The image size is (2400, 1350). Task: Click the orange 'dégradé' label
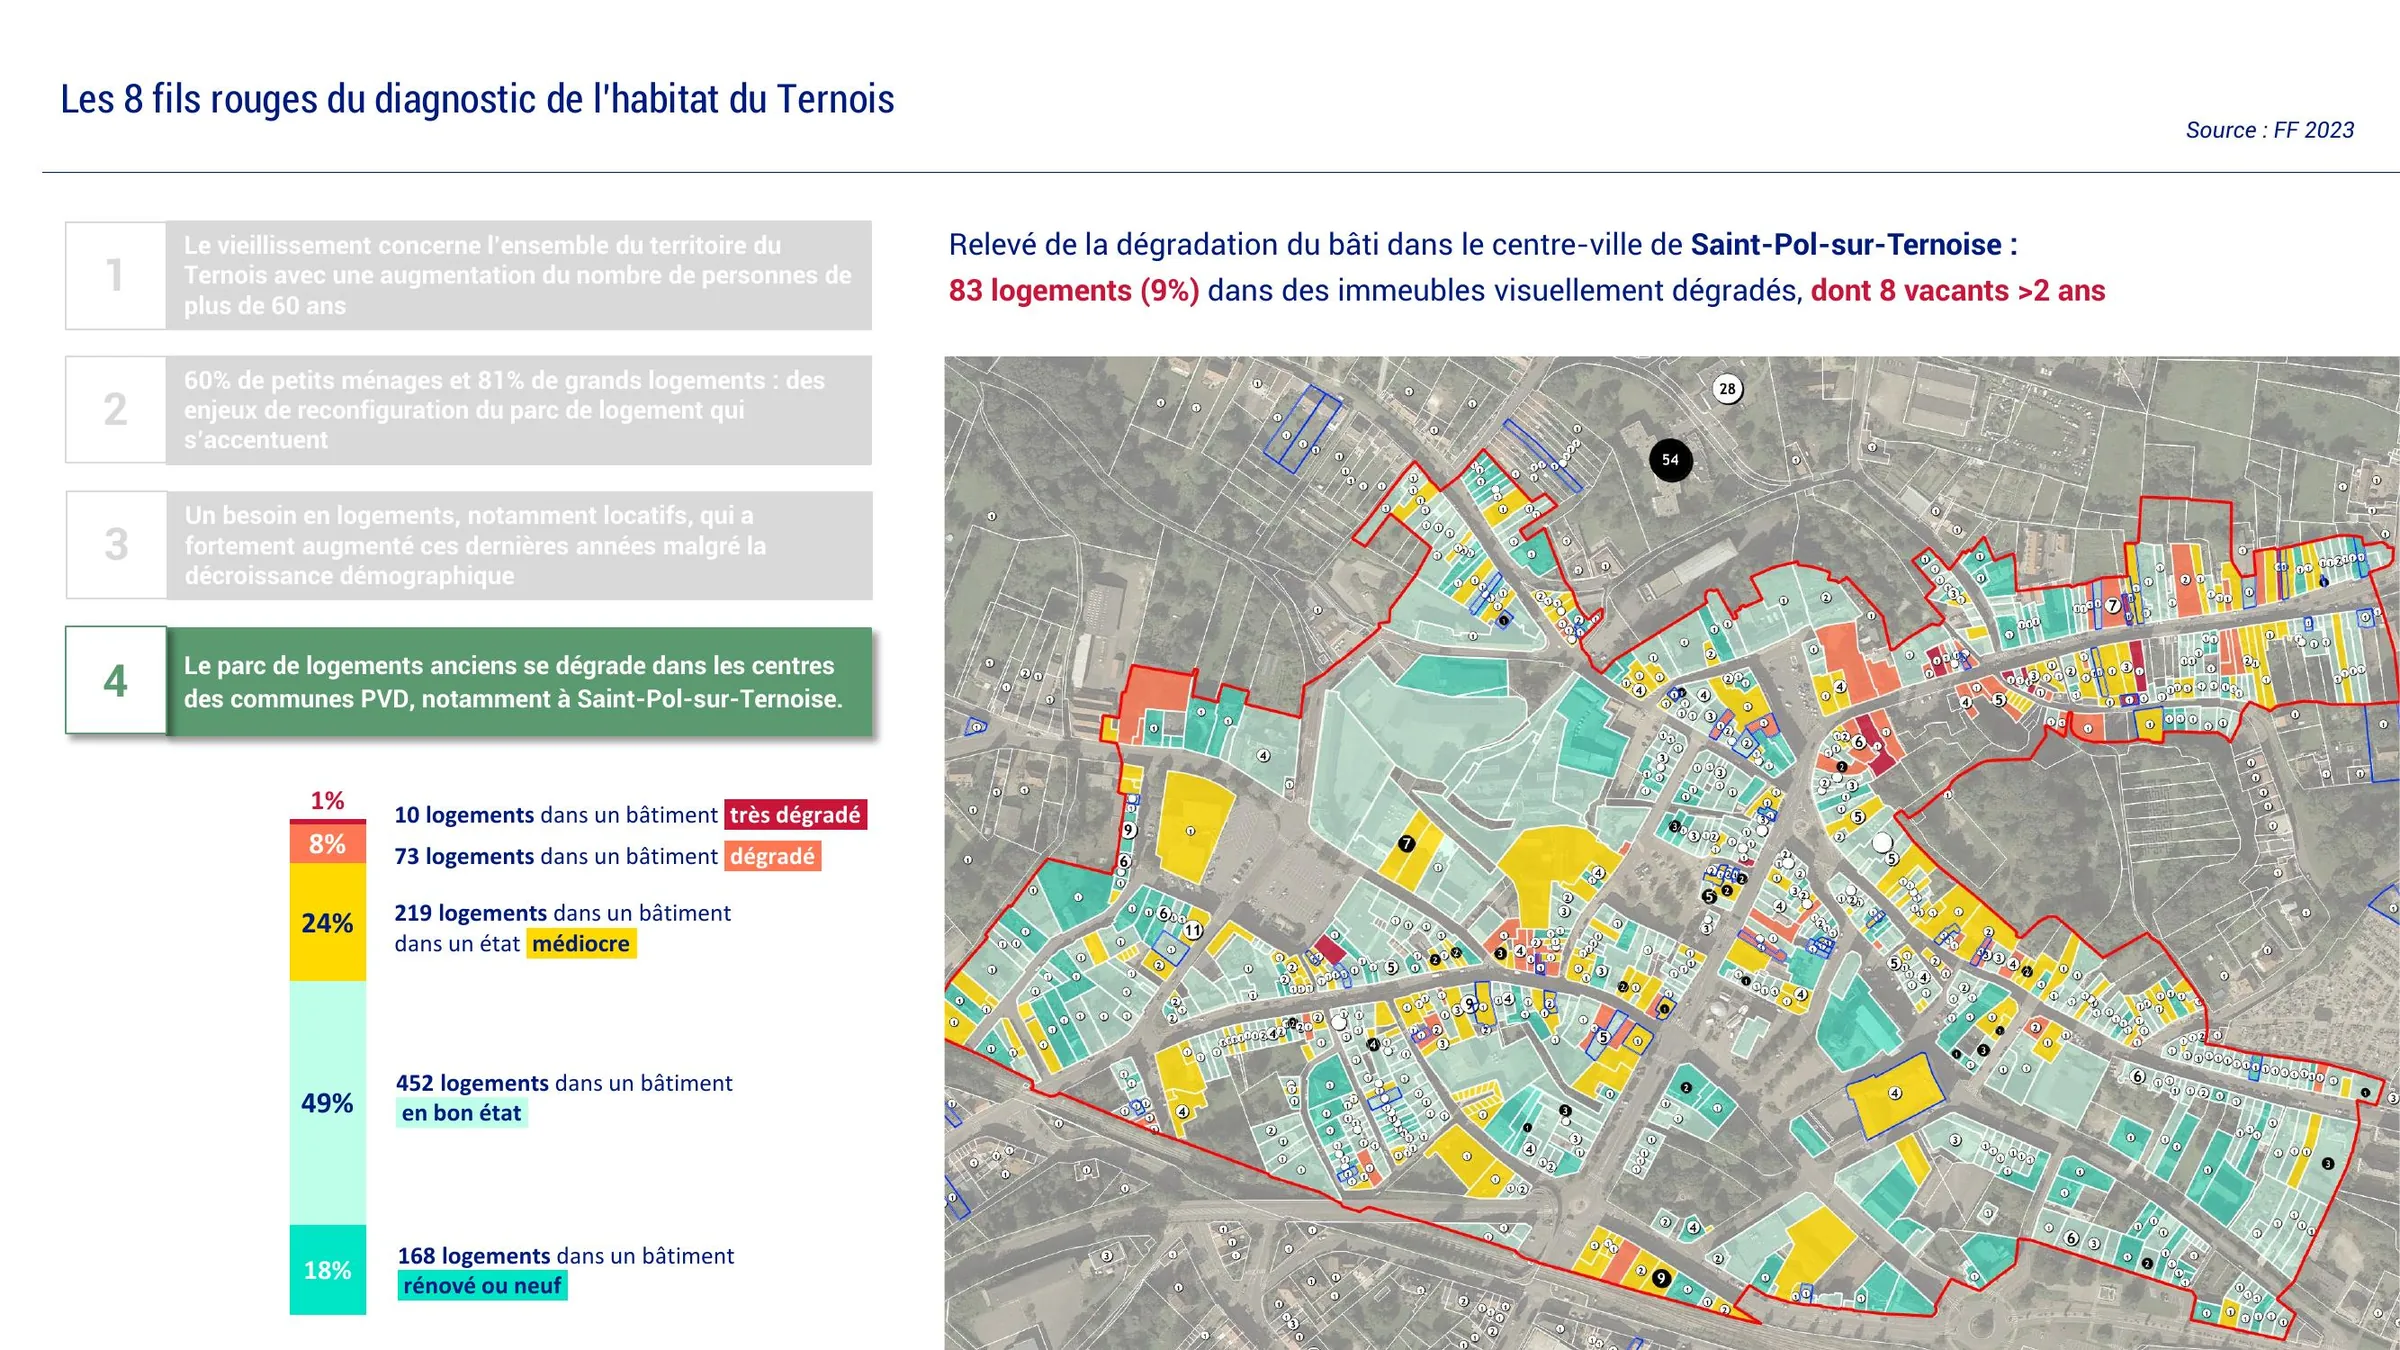tap(773, 856)
